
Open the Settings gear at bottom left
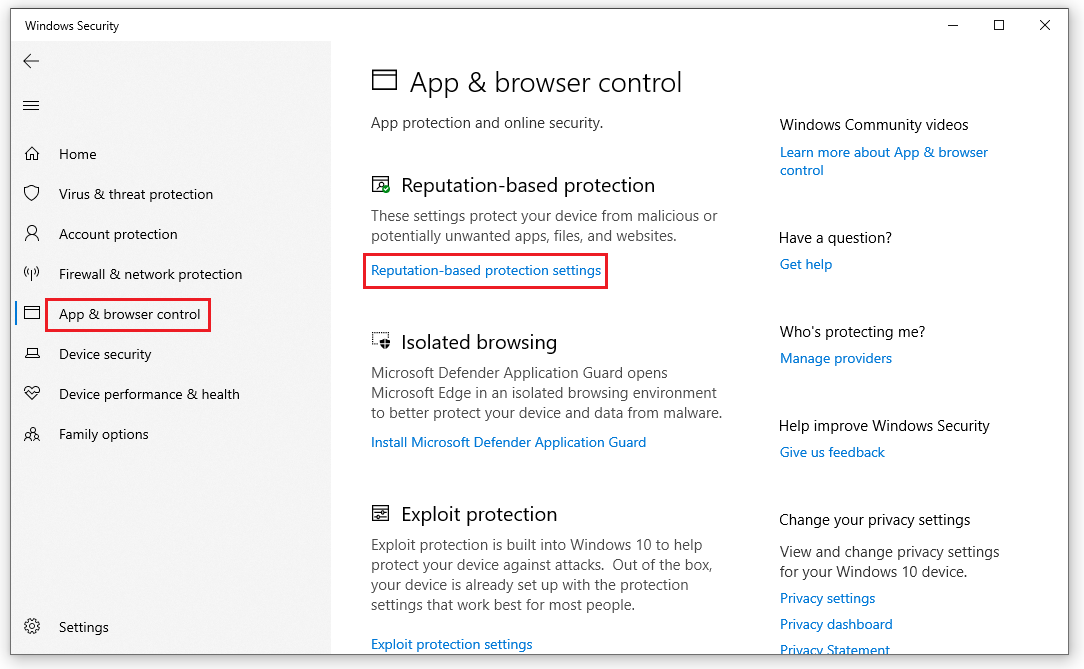tap(31, 627)
